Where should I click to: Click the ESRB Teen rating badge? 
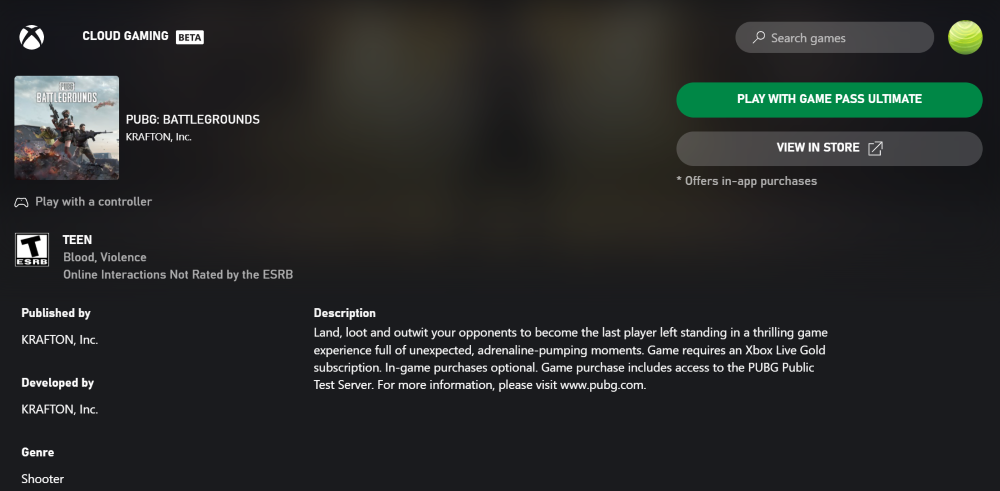pyautogui.click(x=31, y=250)
